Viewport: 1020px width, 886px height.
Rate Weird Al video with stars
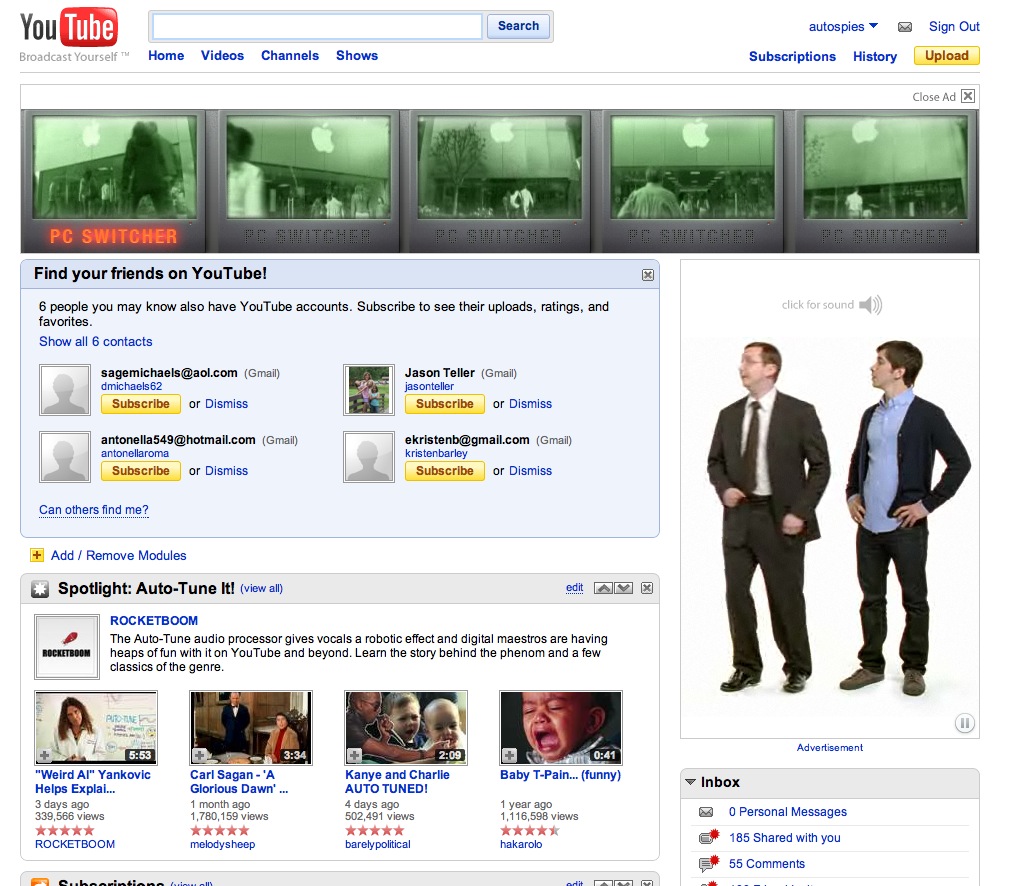[64, 830]
